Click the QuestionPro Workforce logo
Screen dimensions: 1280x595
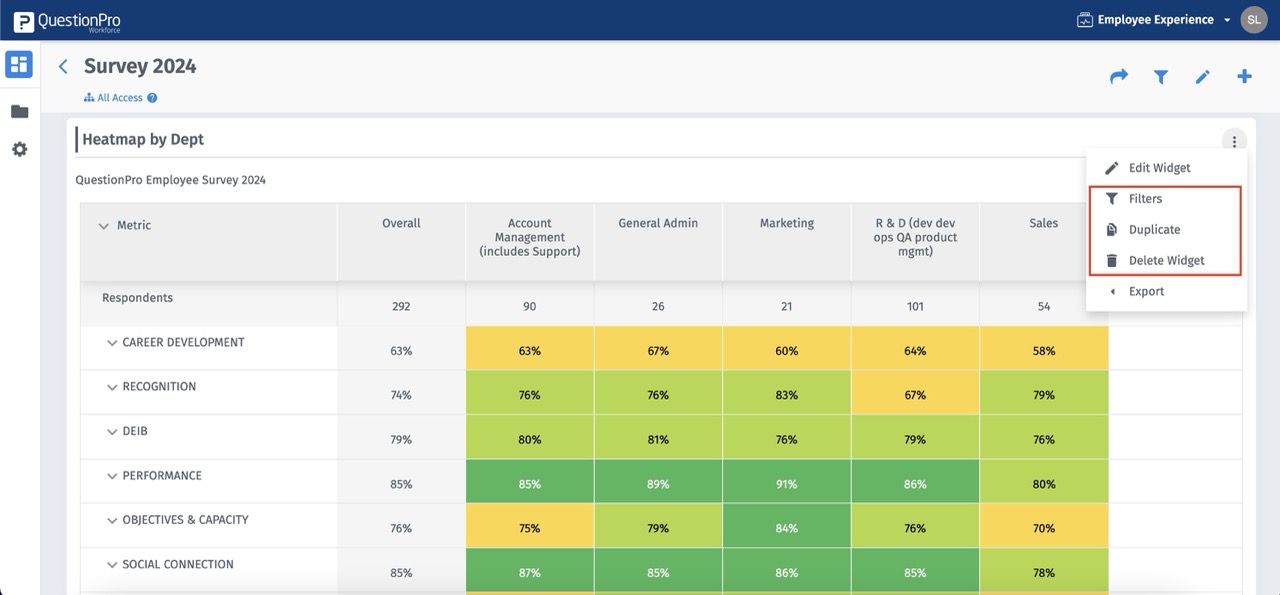pyautogui.click(x=67, y=19)
